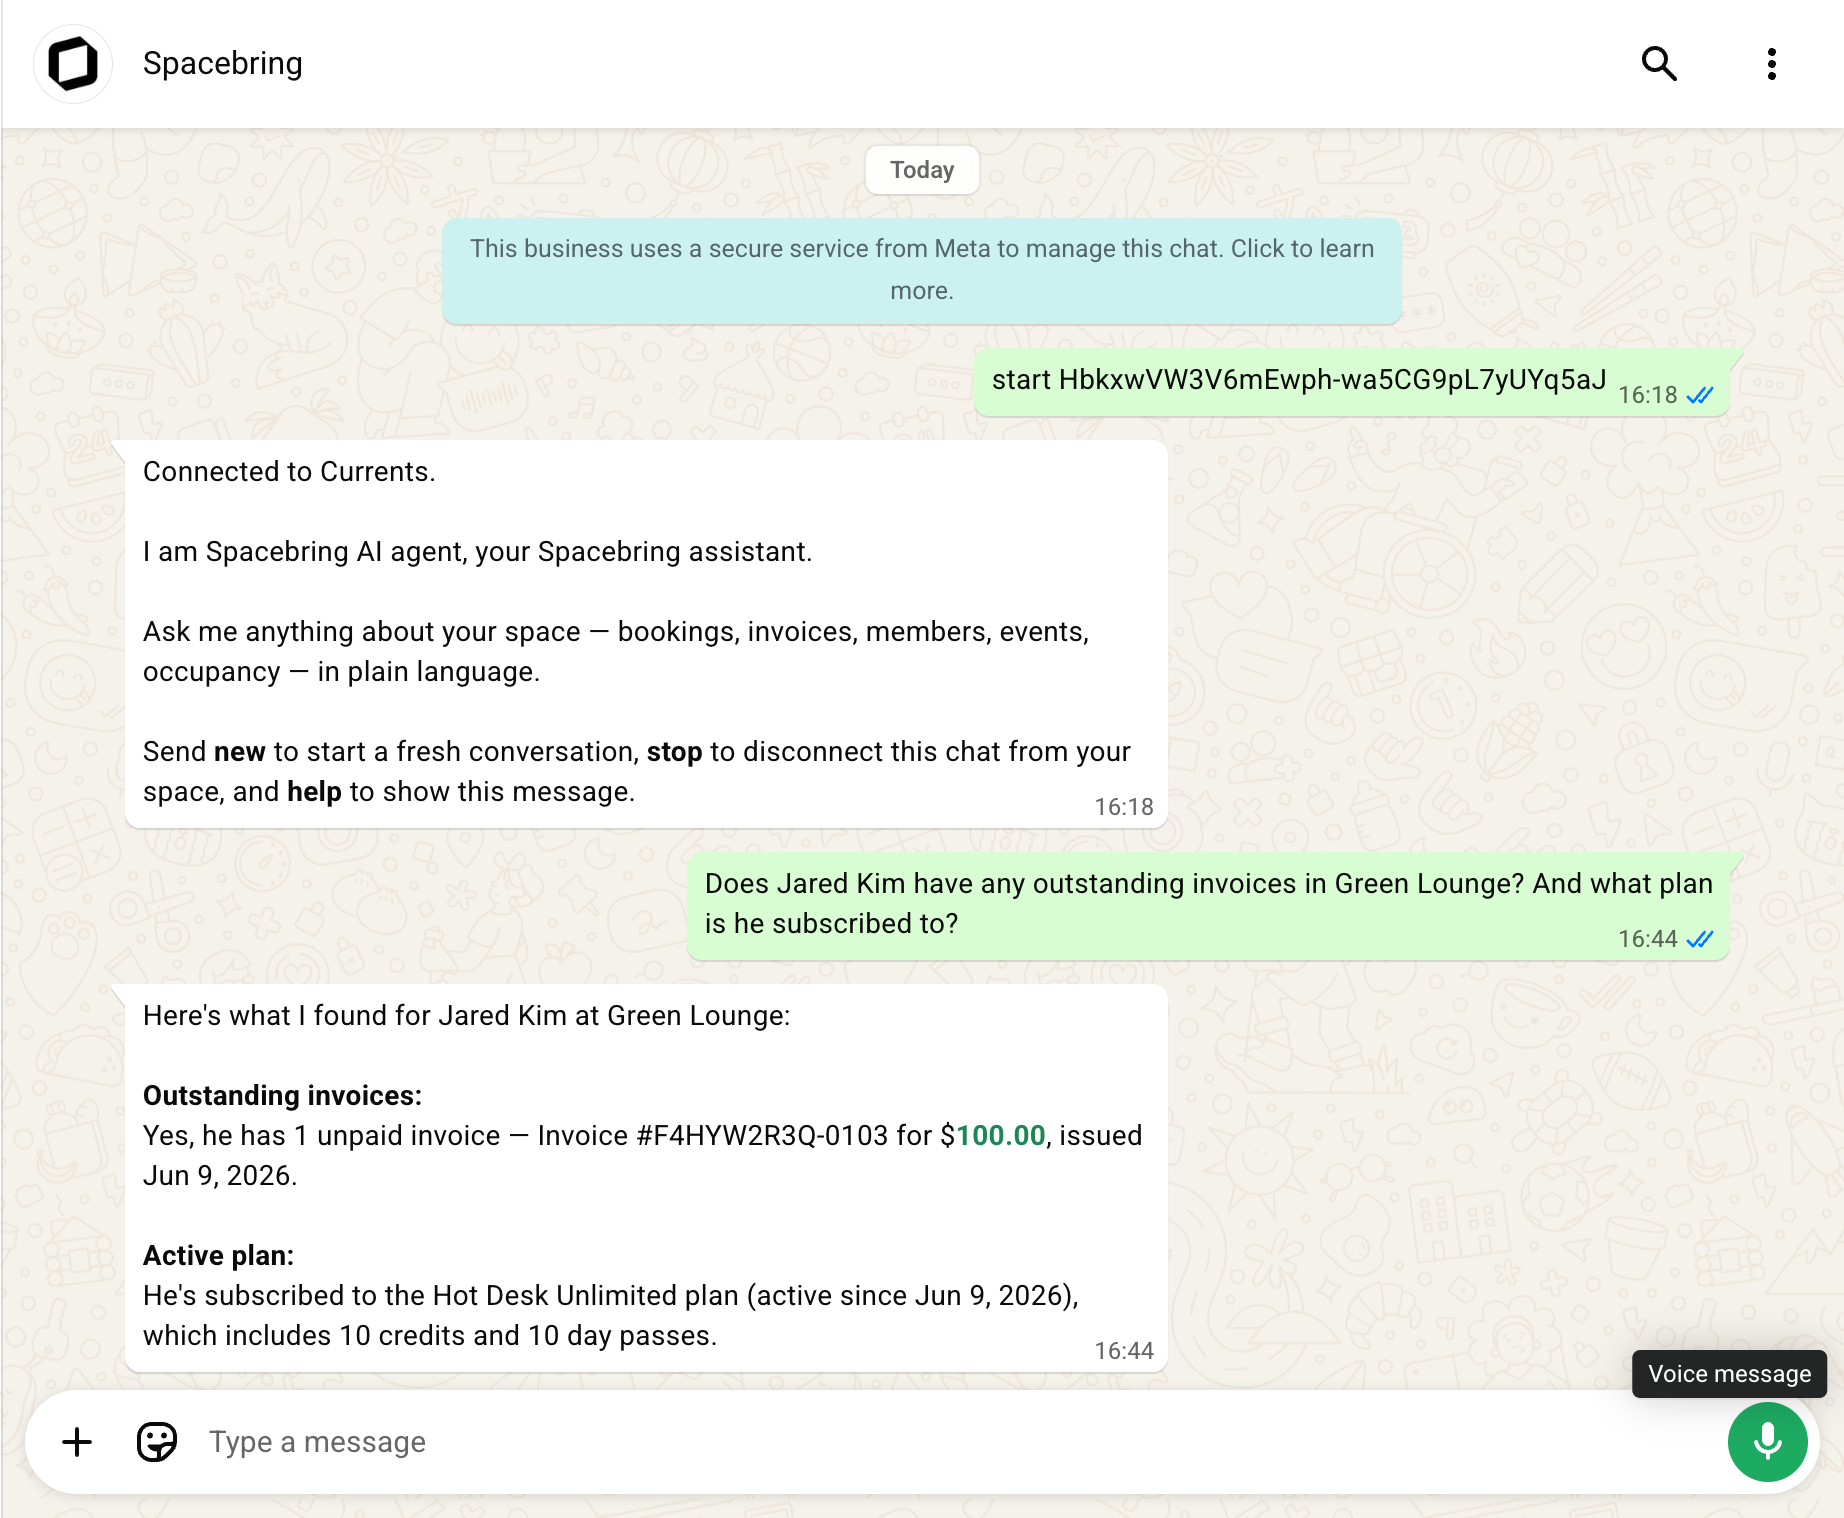Click the $100.00 invoice amount

click(992, 1136)
